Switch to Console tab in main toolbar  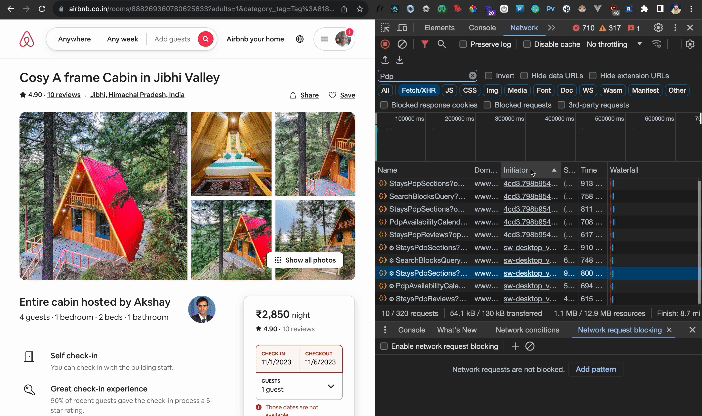click(482, 28)
